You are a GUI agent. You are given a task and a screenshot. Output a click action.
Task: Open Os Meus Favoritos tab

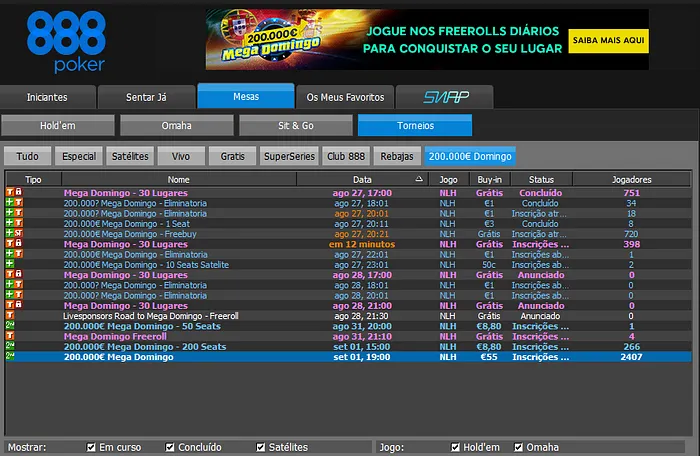pos(345,97)
